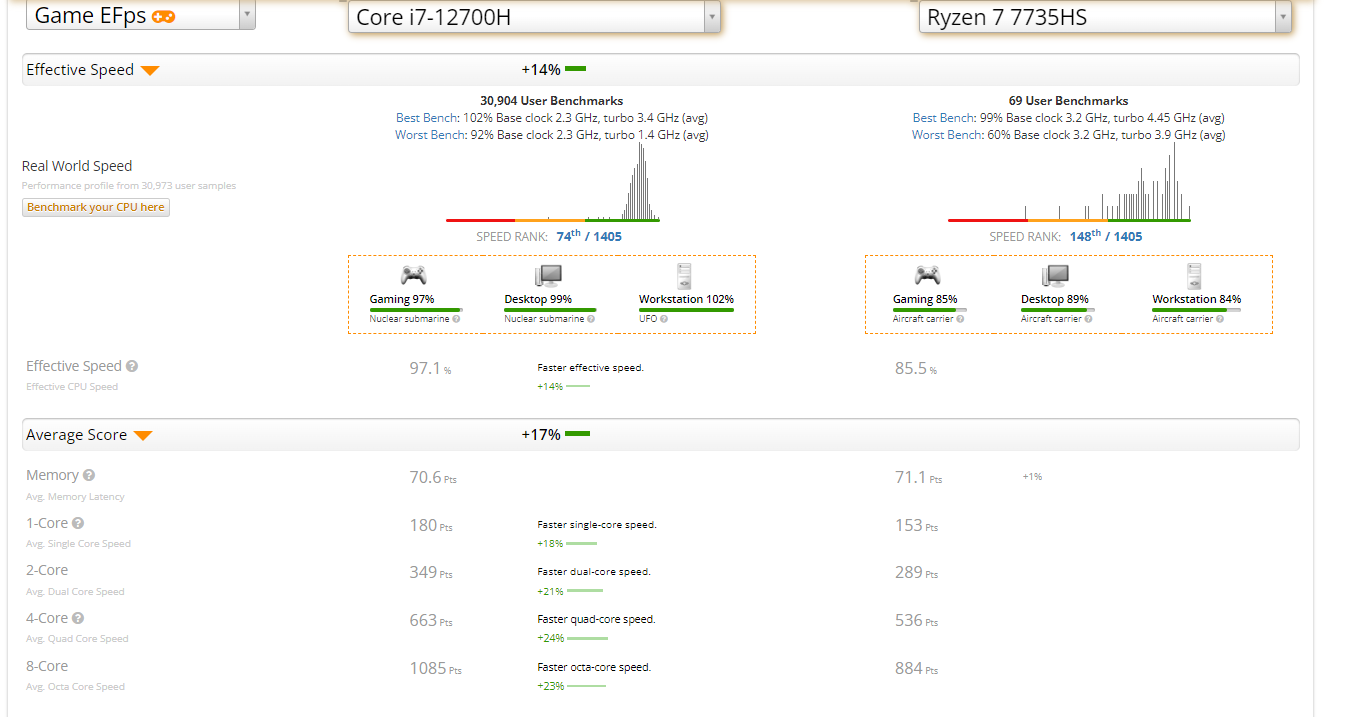
Task: Click the 71.1 Pts memory score
Action: (x=918, y=478)
